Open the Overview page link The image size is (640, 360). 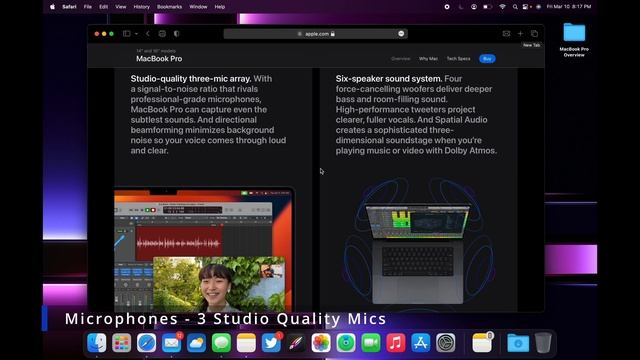point(400,59)
